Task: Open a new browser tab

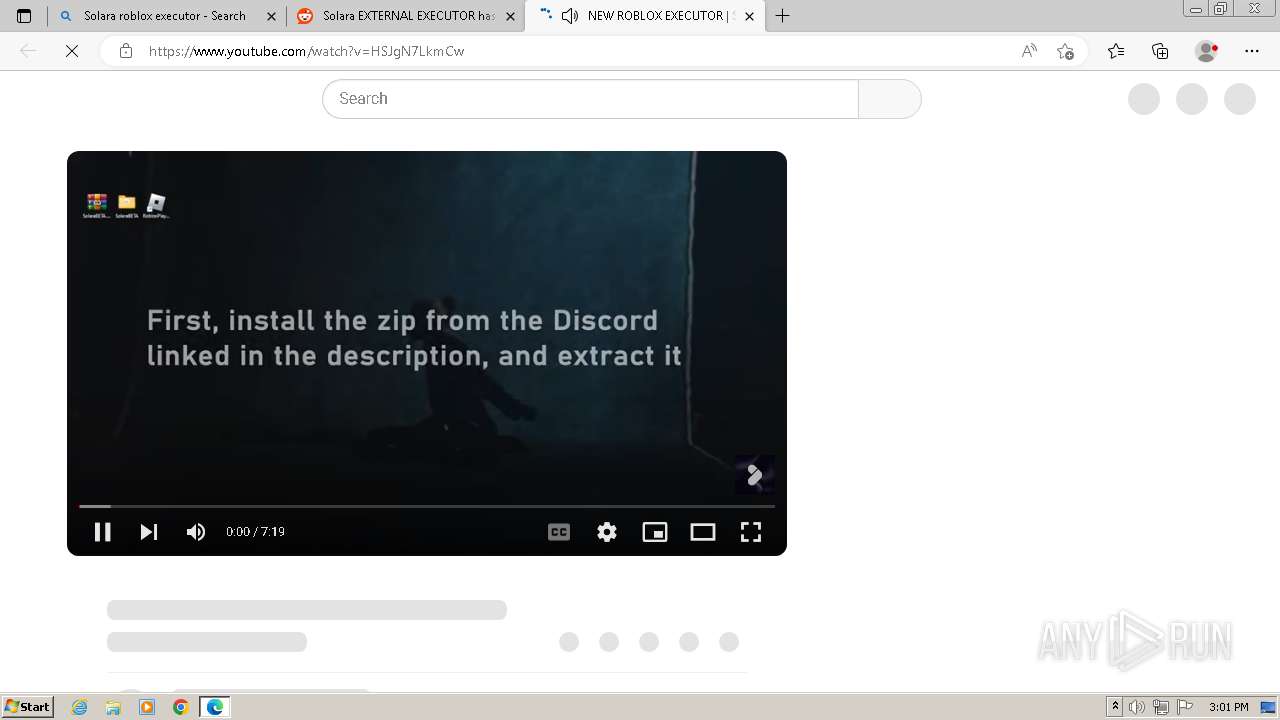Action: [782, 16]
